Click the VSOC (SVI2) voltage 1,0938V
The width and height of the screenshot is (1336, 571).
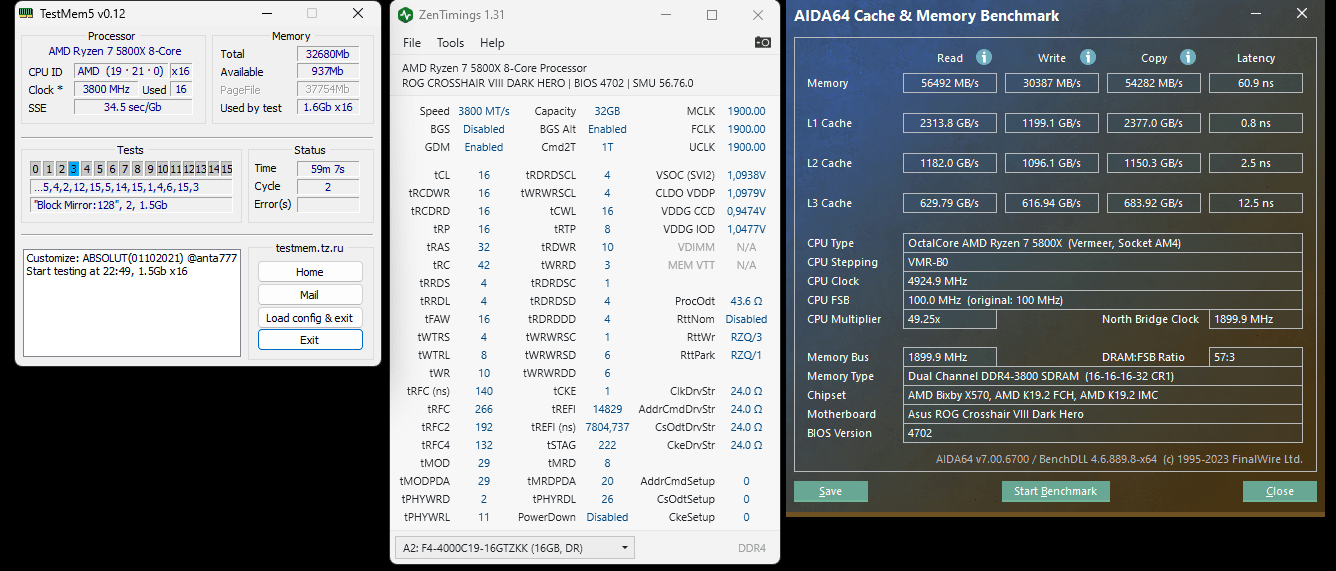click(x=746, y=175)
